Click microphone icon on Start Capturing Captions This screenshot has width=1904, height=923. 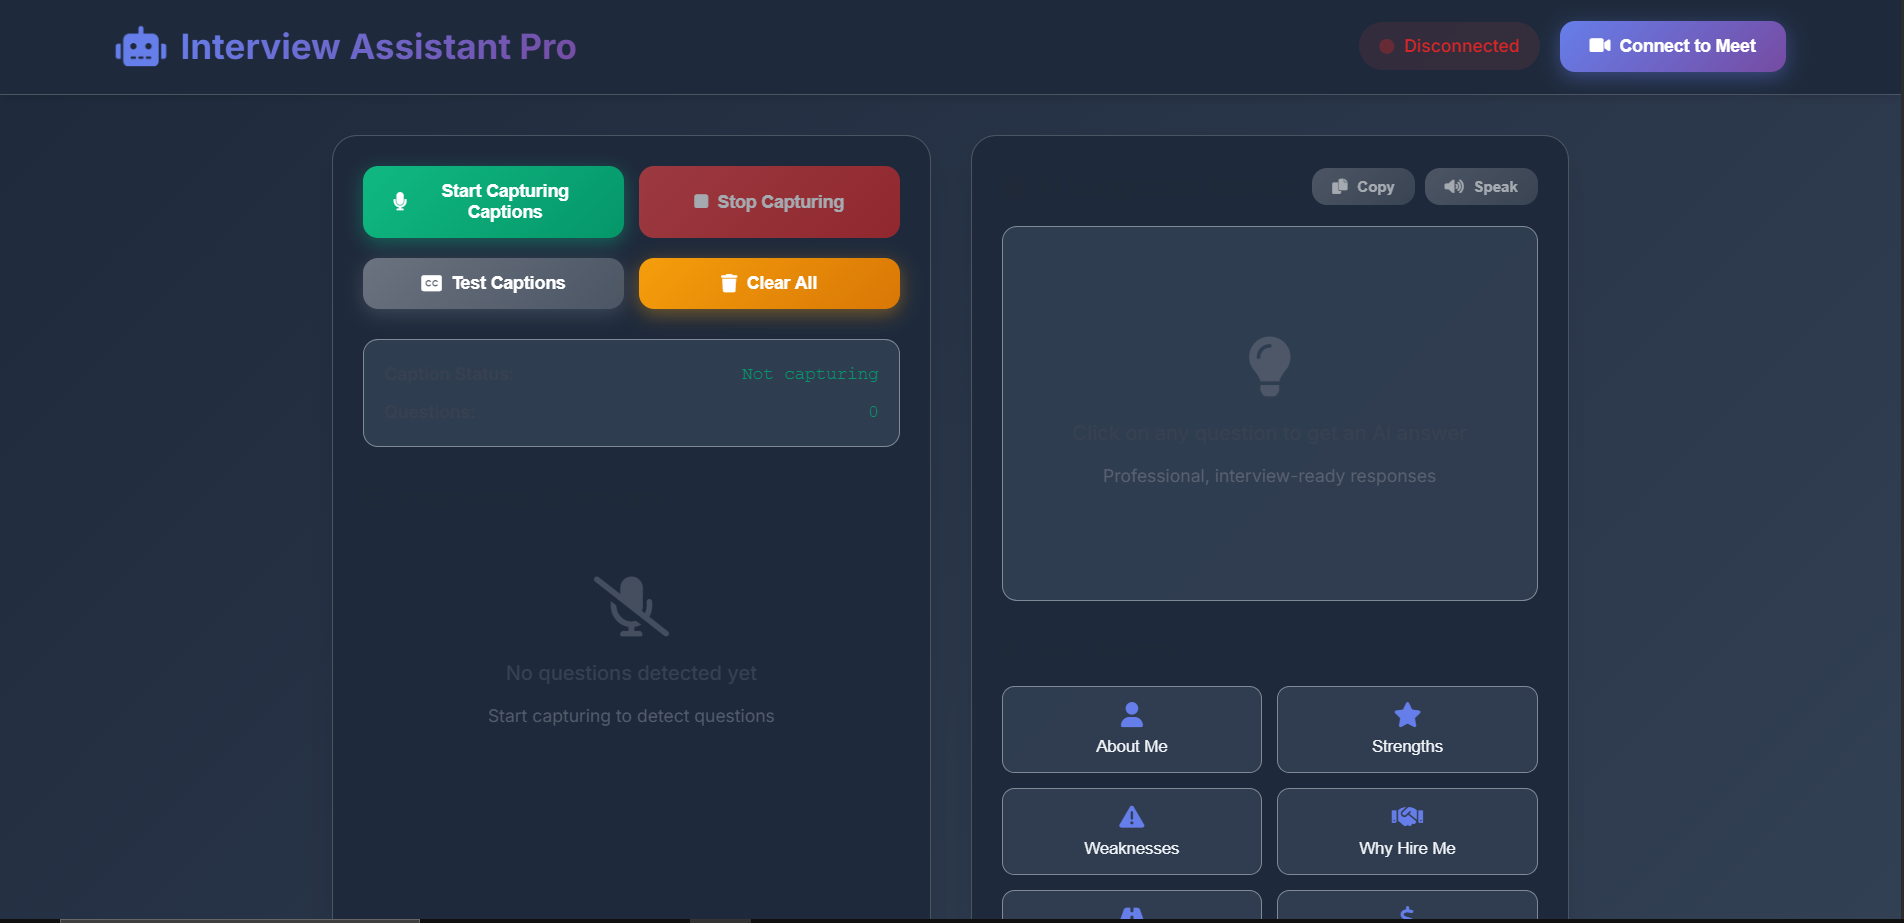point(400,201)
